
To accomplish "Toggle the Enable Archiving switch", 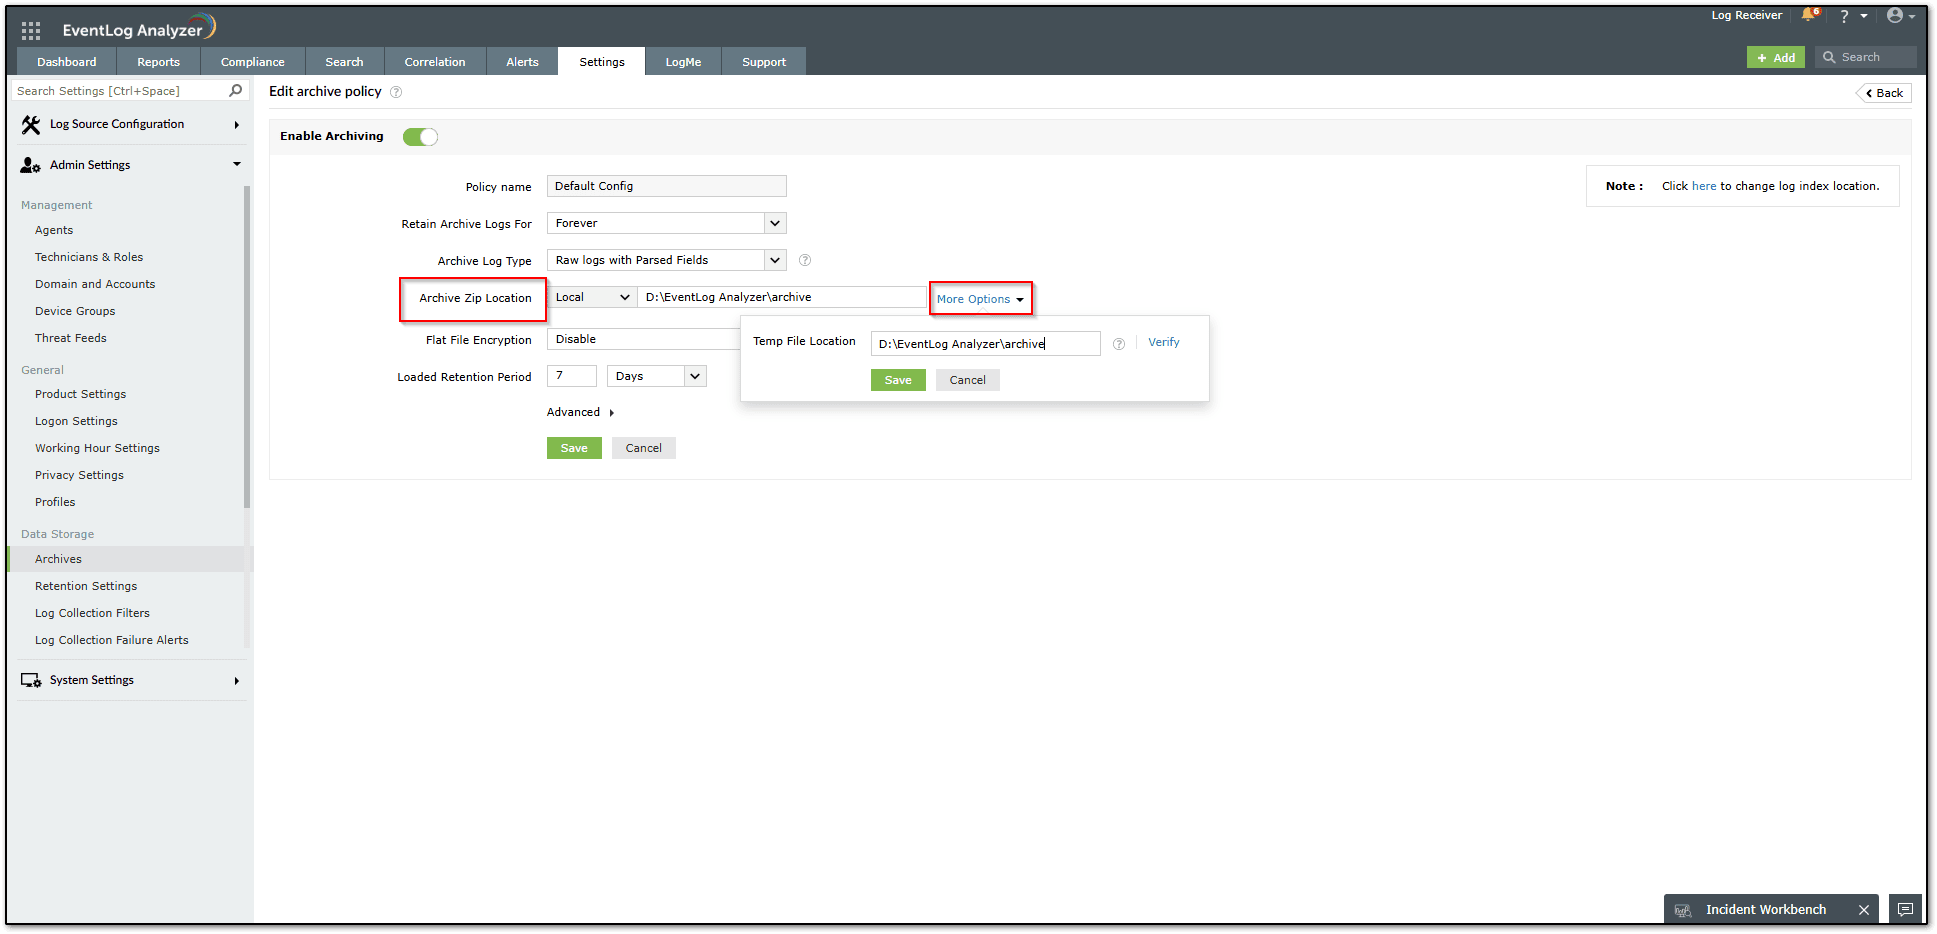I will [420, 137].
